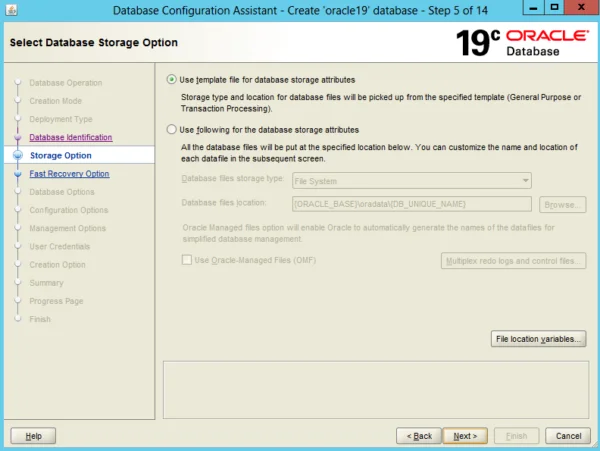Open Database files storage type dropdown
600x451 pixels.
[412, 181]
